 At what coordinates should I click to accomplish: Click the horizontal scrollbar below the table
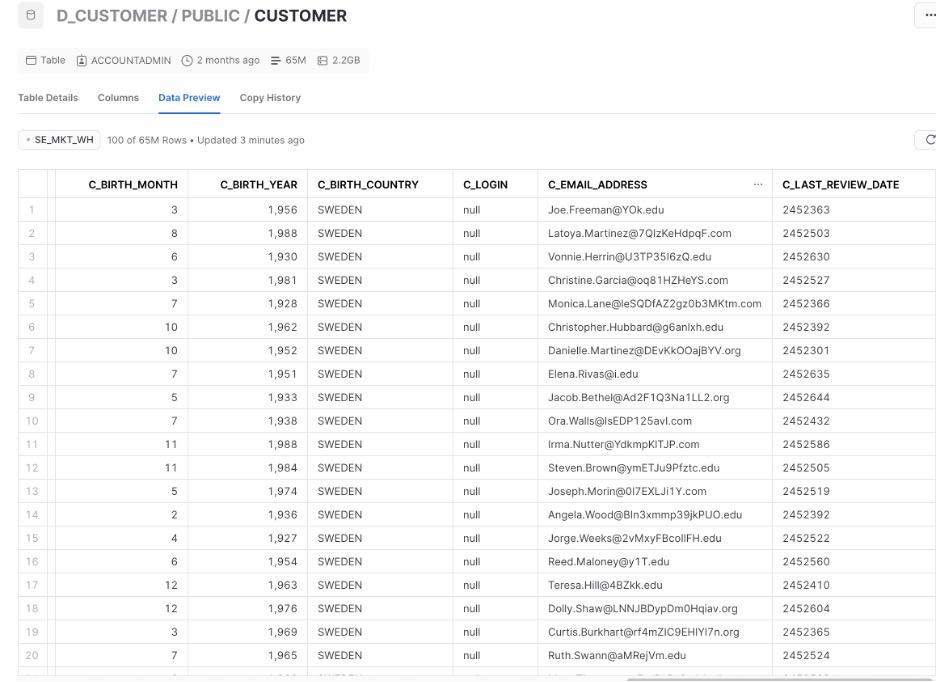point(760,678)
